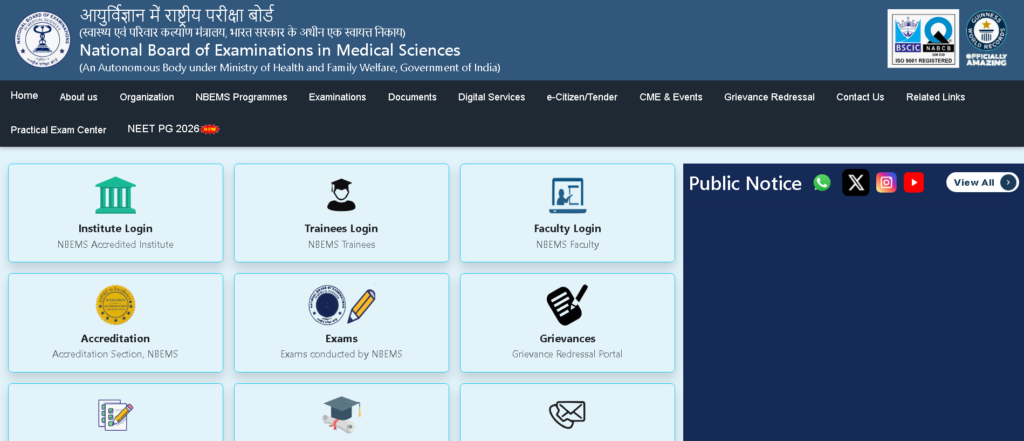Open the Instagram social icon
The image size is (1024, 441).
coord(886,182)
